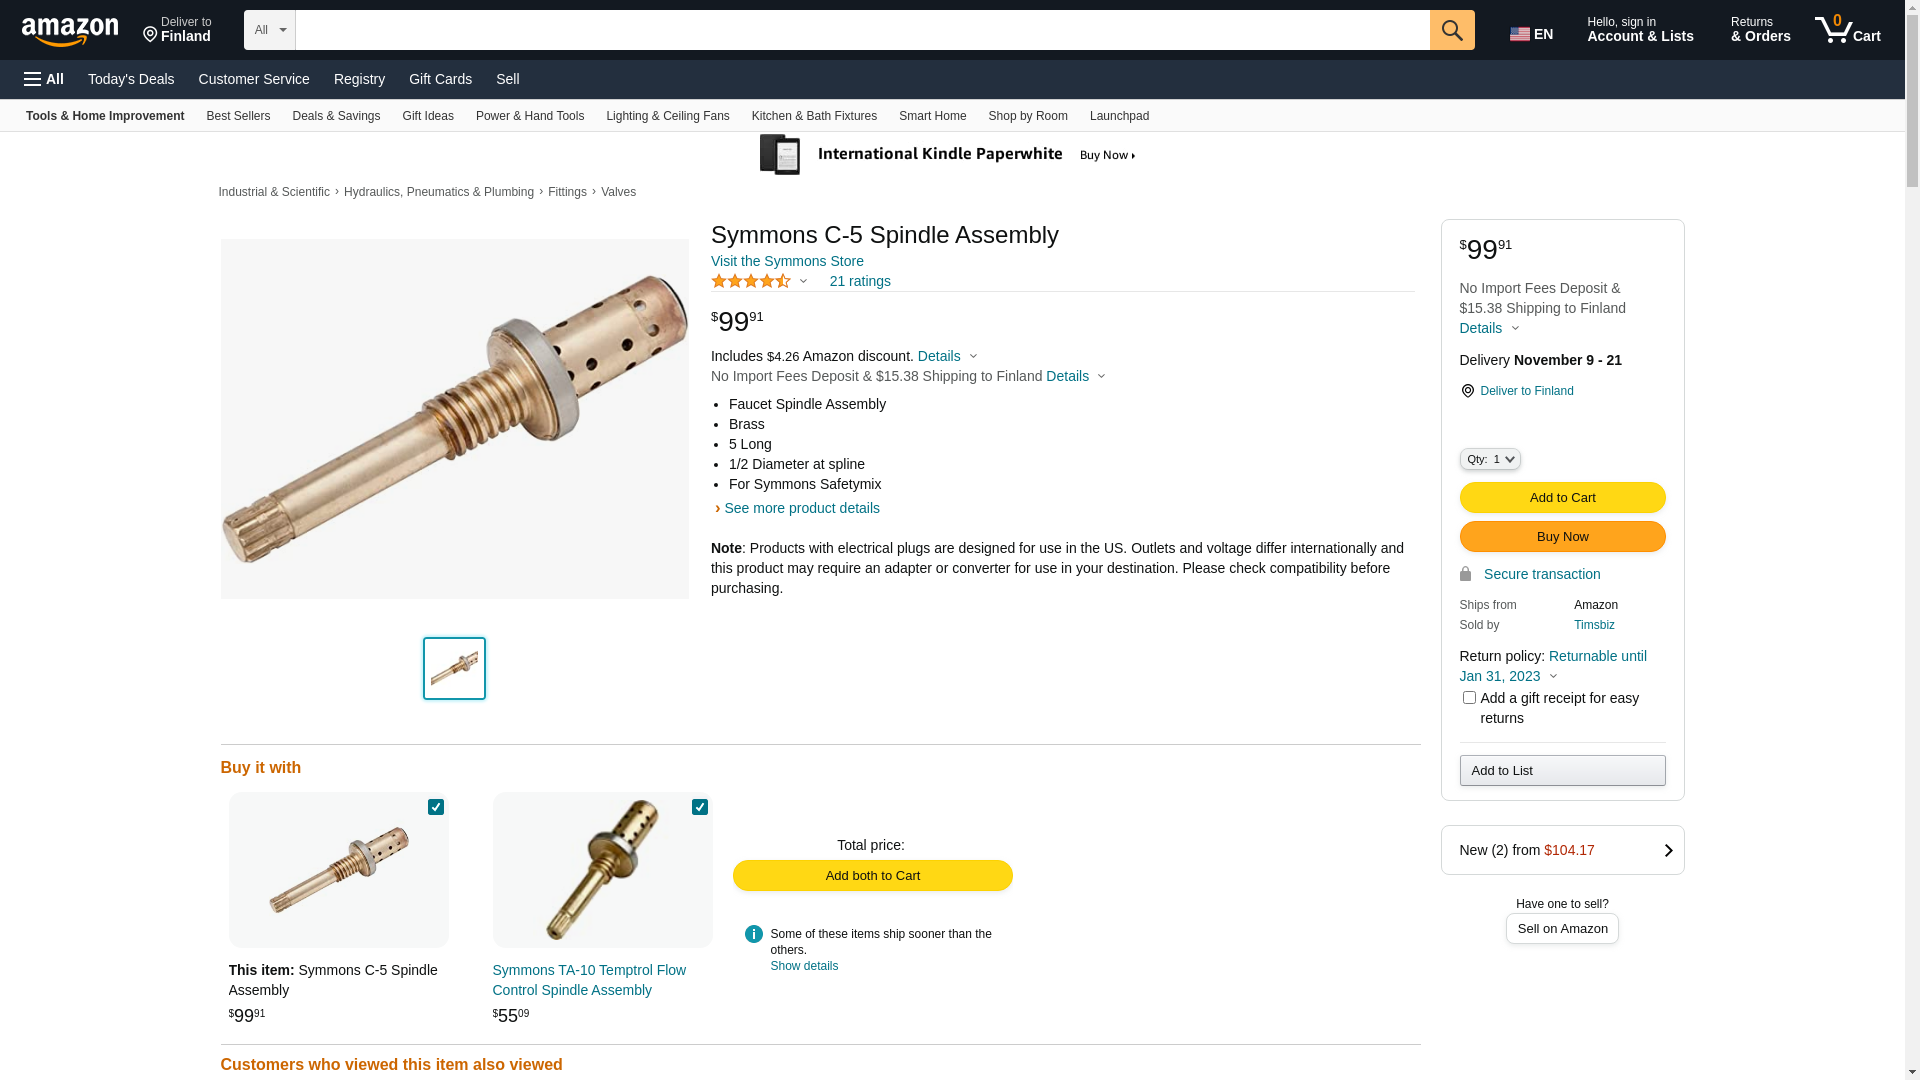Click the star rating icons

751,281
